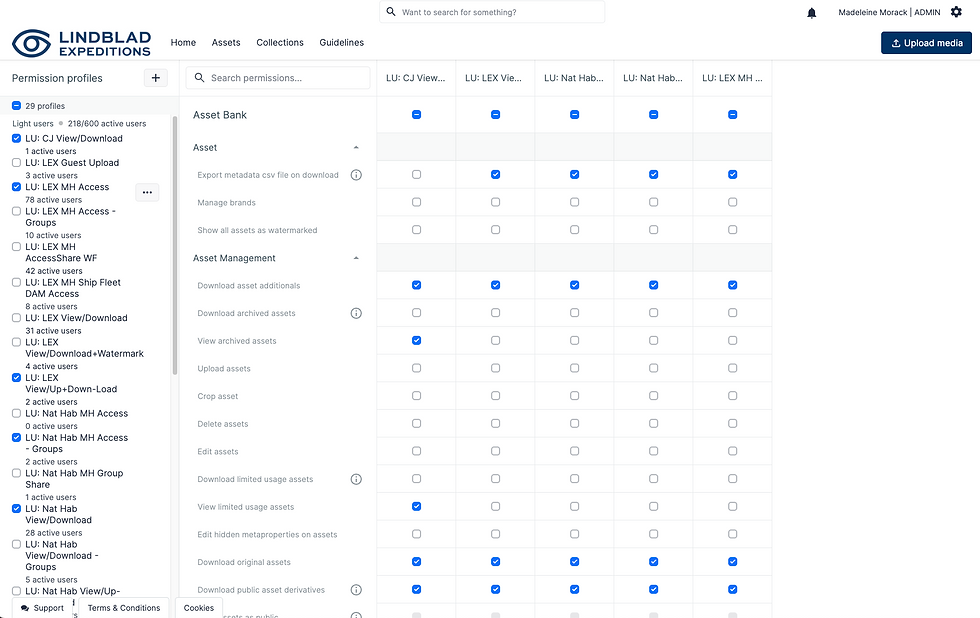Enable the LU: Nat Hab MH Access profile checkbox

[17, 414]
